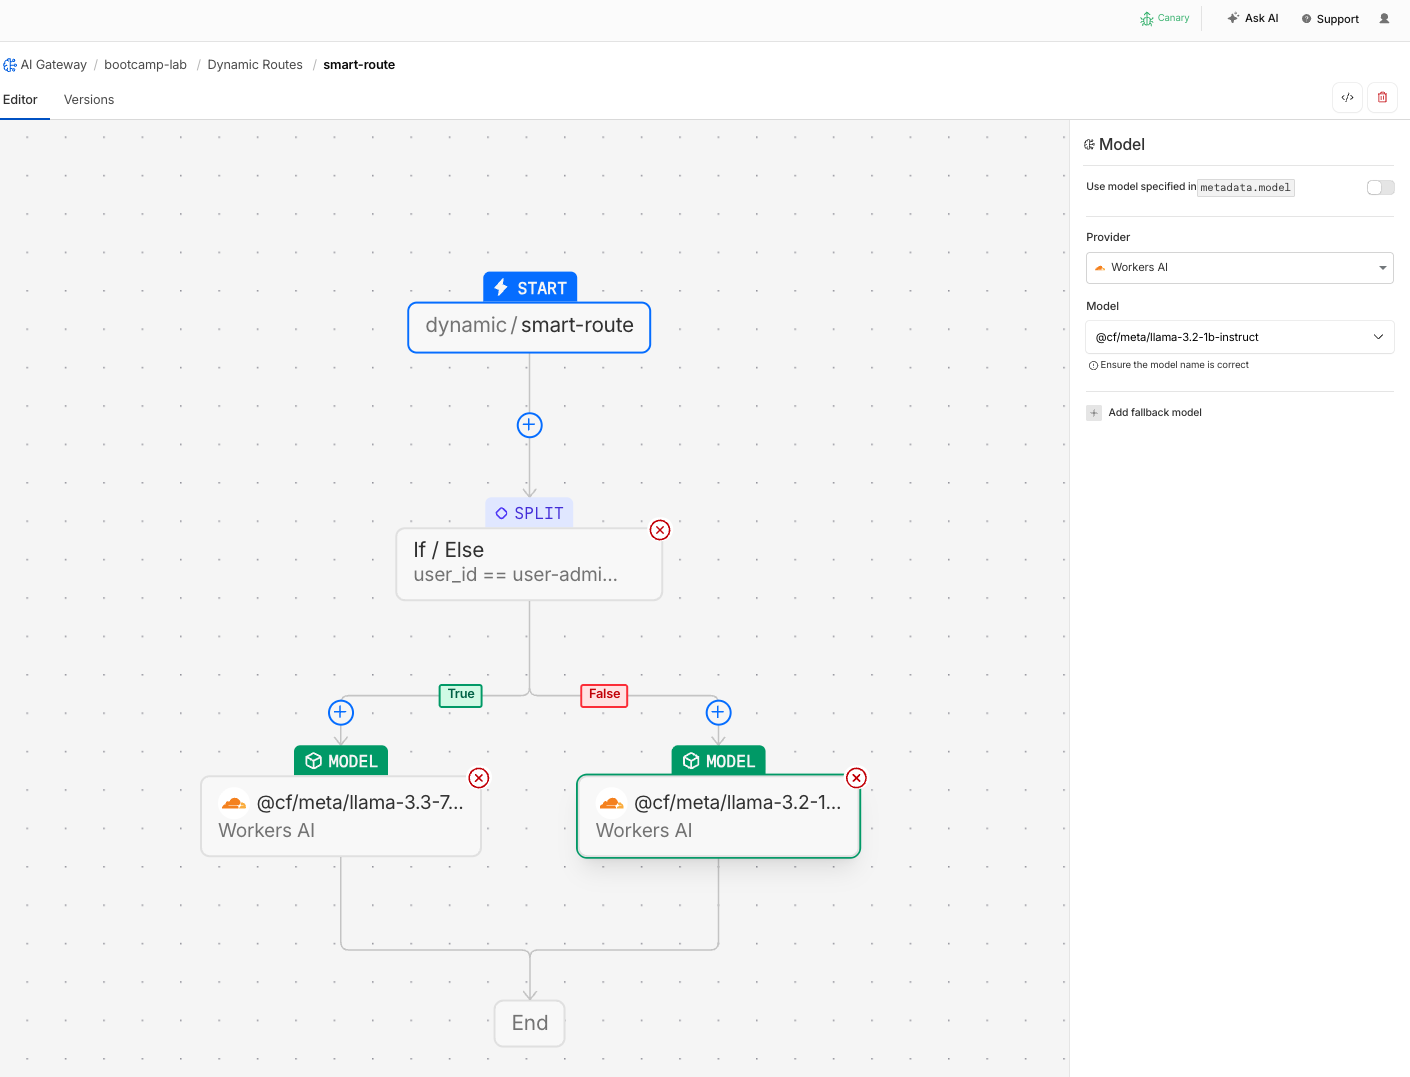
Task: Navigate to Dynamic Routes breadcrumb
Action: point(255,65)
